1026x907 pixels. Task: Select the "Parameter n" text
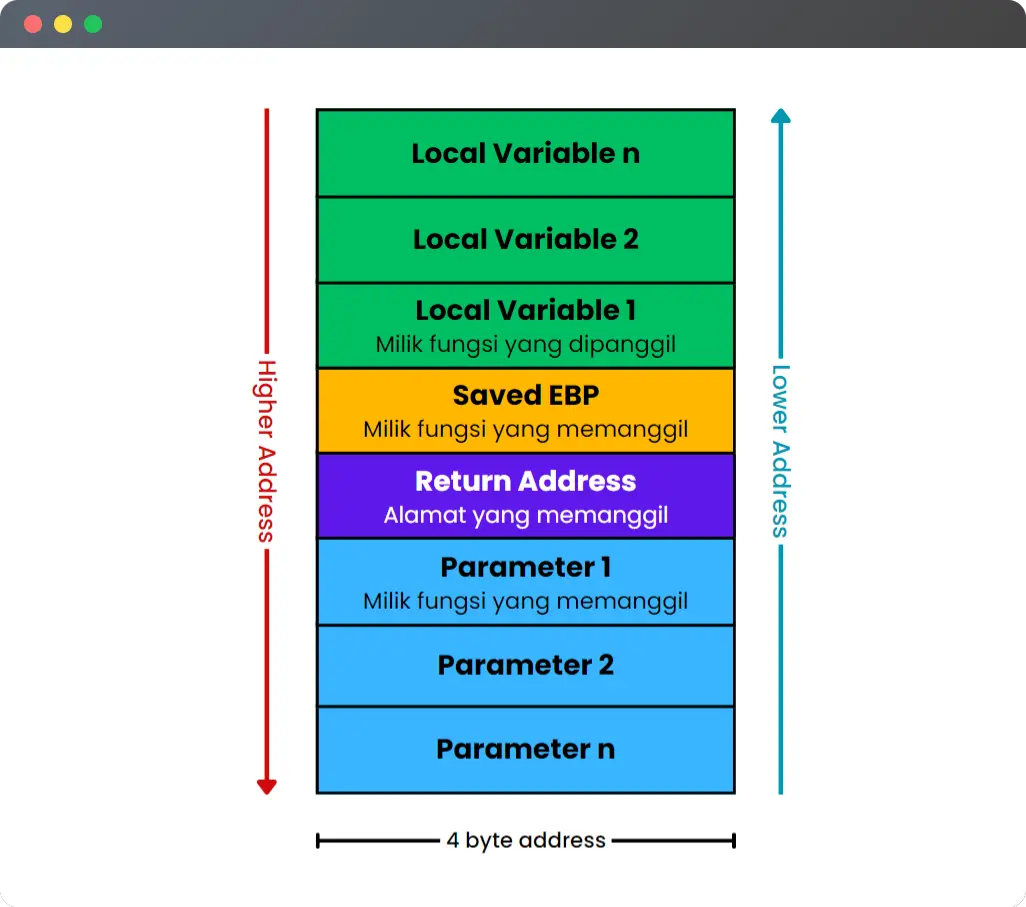click(525, 749)
